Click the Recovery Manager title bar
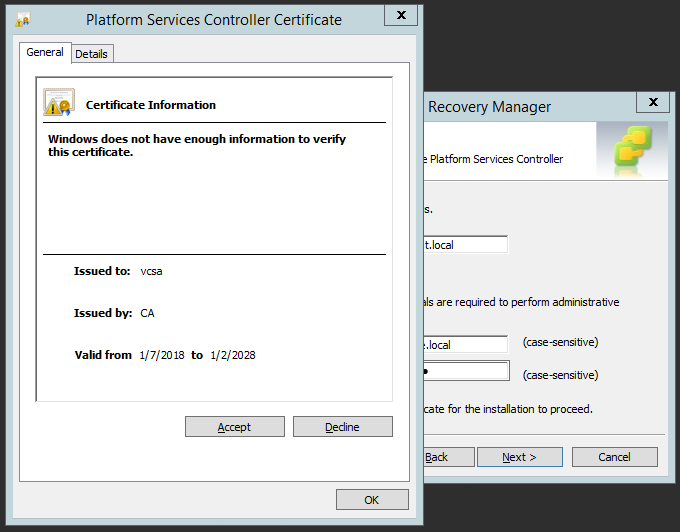This screenshot has width=680, height=532. 520,106
